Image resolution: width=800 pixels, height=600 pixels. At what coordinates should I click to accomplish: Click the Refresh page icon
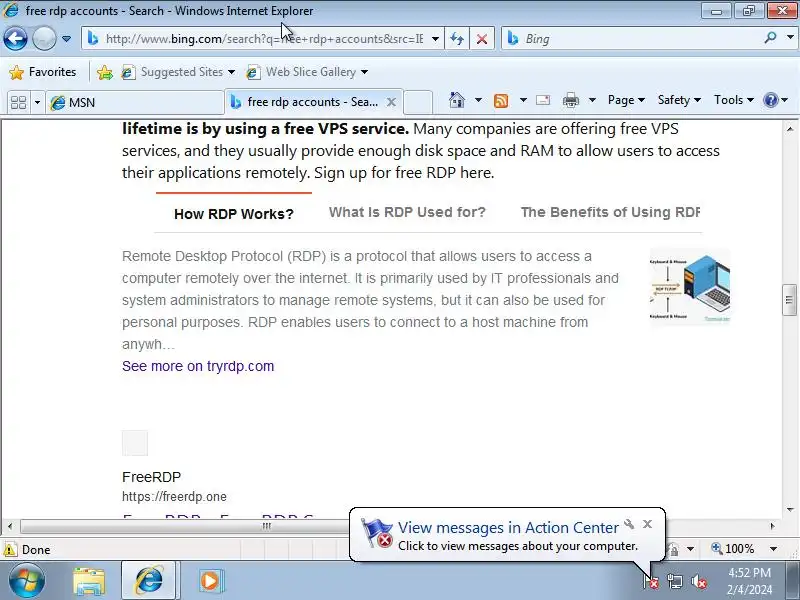(x=457, y=39)
